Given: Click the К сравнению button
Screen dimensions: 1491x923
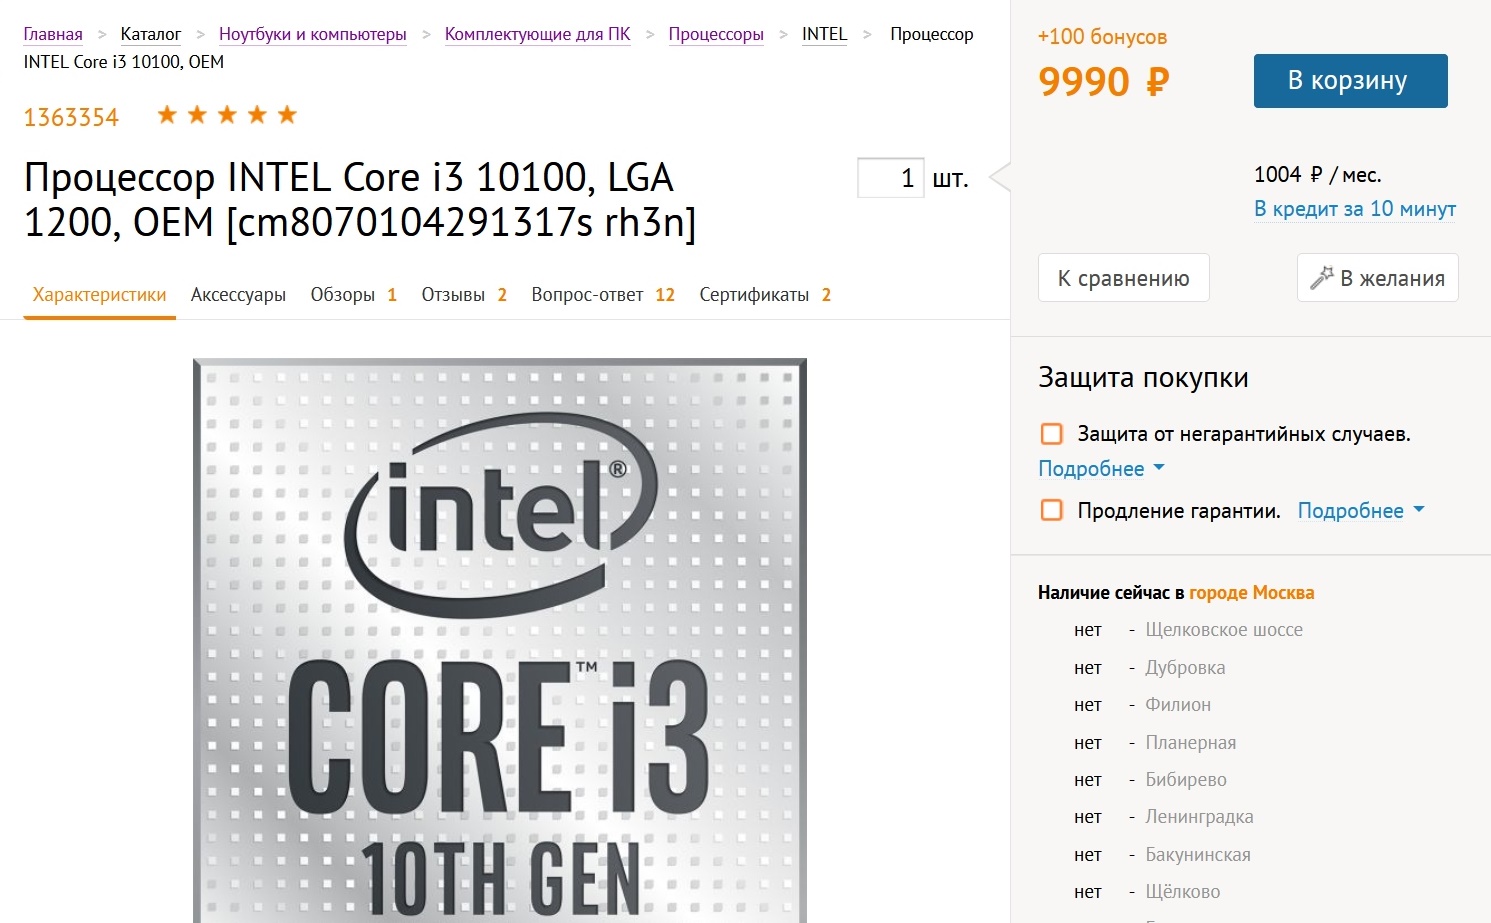Looking at the screenshot, I should [x=1123, y=278].
